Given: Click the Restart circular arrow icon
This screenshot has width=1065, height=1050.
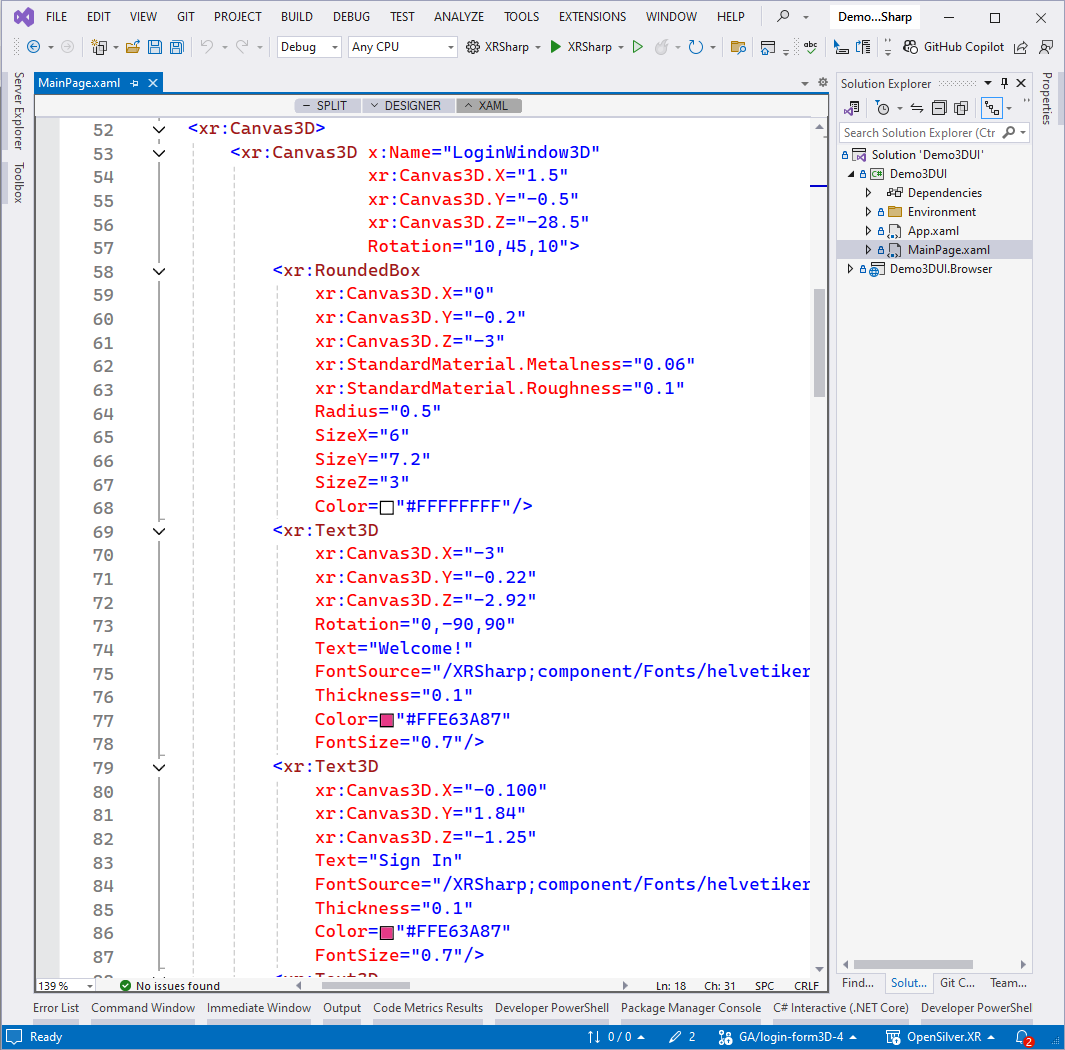Looking at the screenshot, I should (x=695, y=47).
